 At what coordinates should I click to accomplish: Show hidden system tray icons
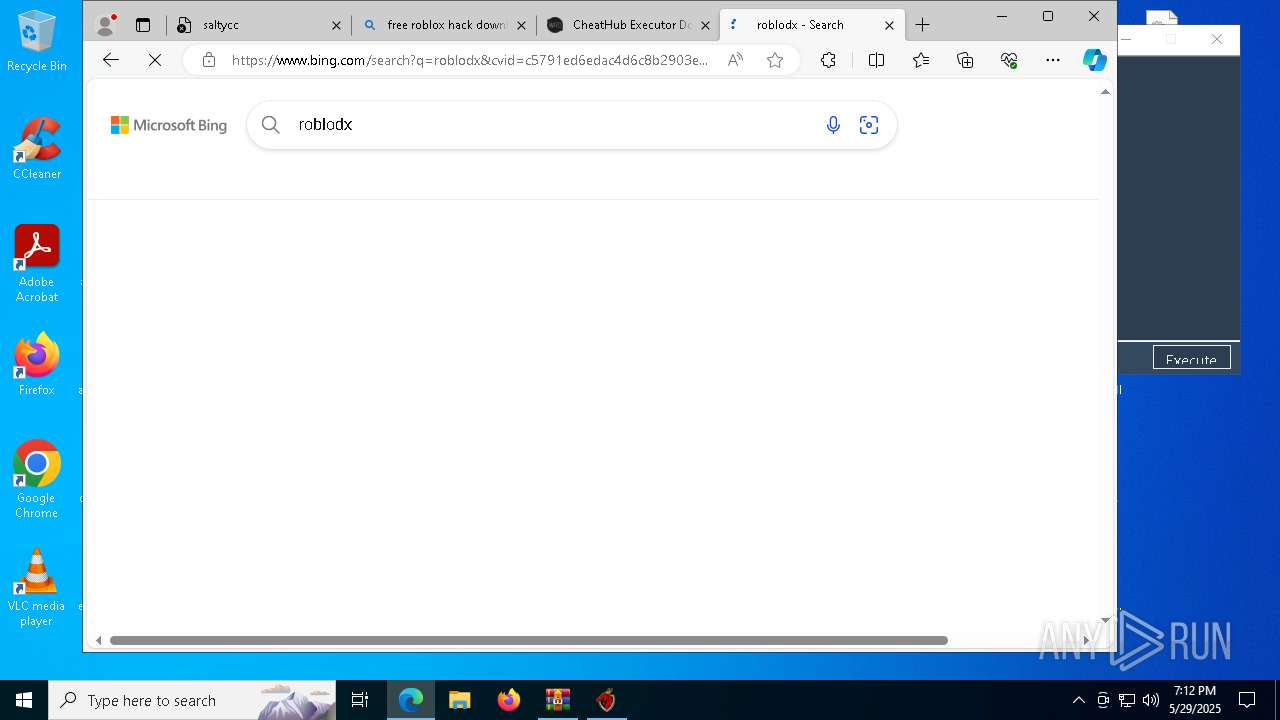tap(1078, 700)
